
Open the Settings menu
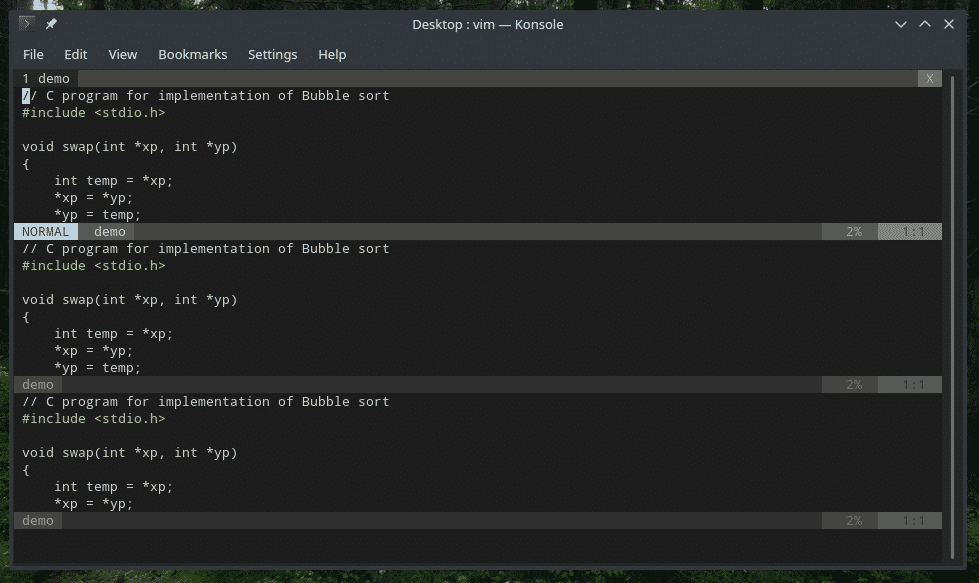pyautogui.click(x=272, y=54)
